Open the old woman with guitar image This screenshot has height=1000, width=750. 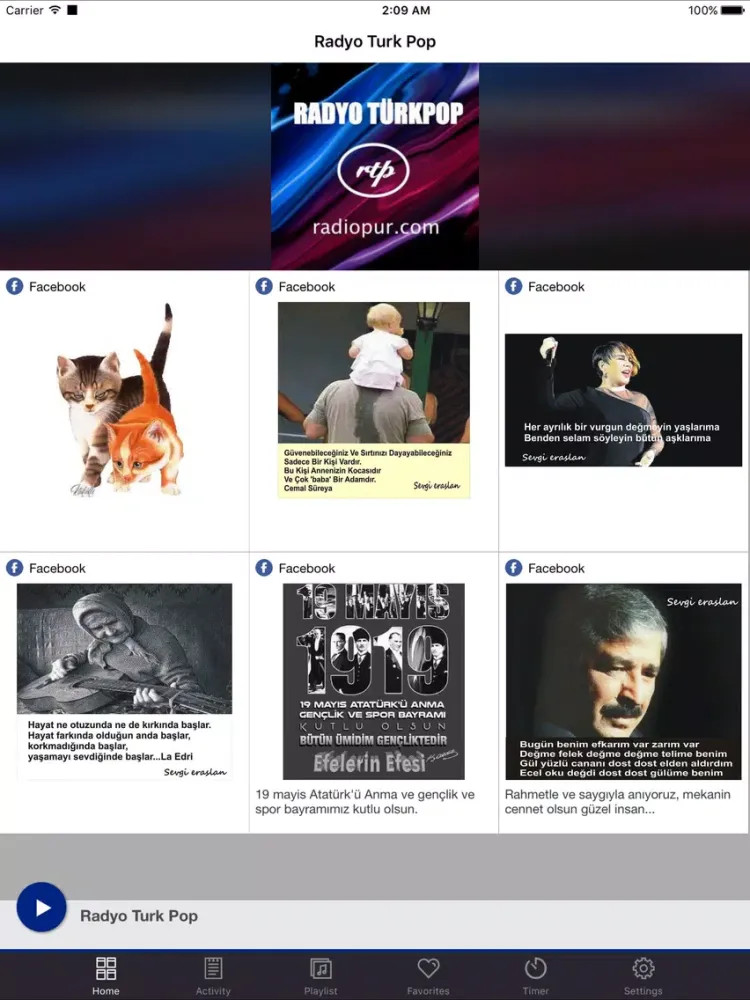coord(124,682)
